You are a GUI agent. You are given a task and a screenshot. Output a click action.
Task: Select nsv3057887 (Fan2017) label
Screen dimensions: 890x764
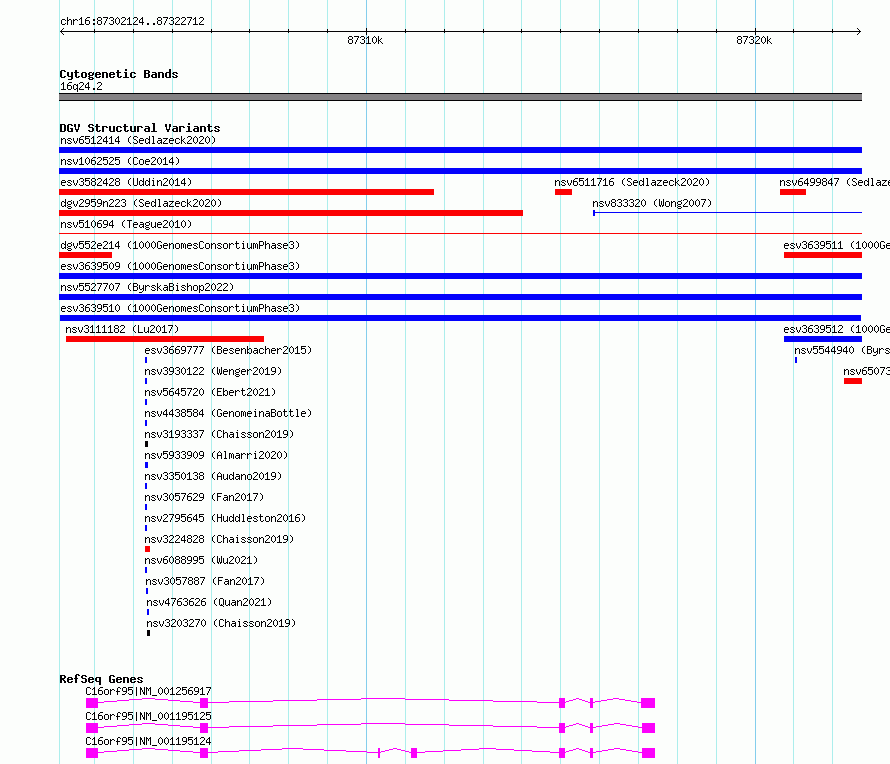205,581
